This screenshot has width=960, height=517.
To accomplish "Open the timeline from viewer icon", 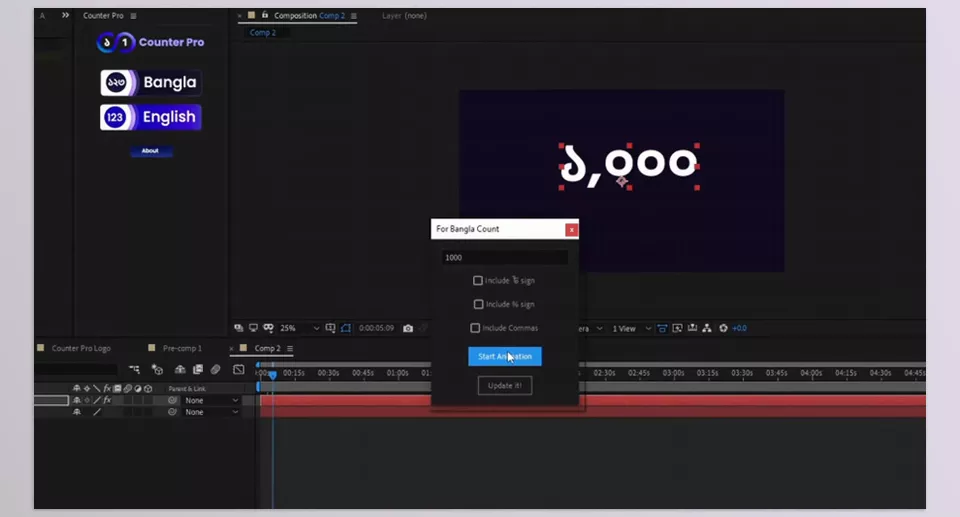I will click(692, 328).
